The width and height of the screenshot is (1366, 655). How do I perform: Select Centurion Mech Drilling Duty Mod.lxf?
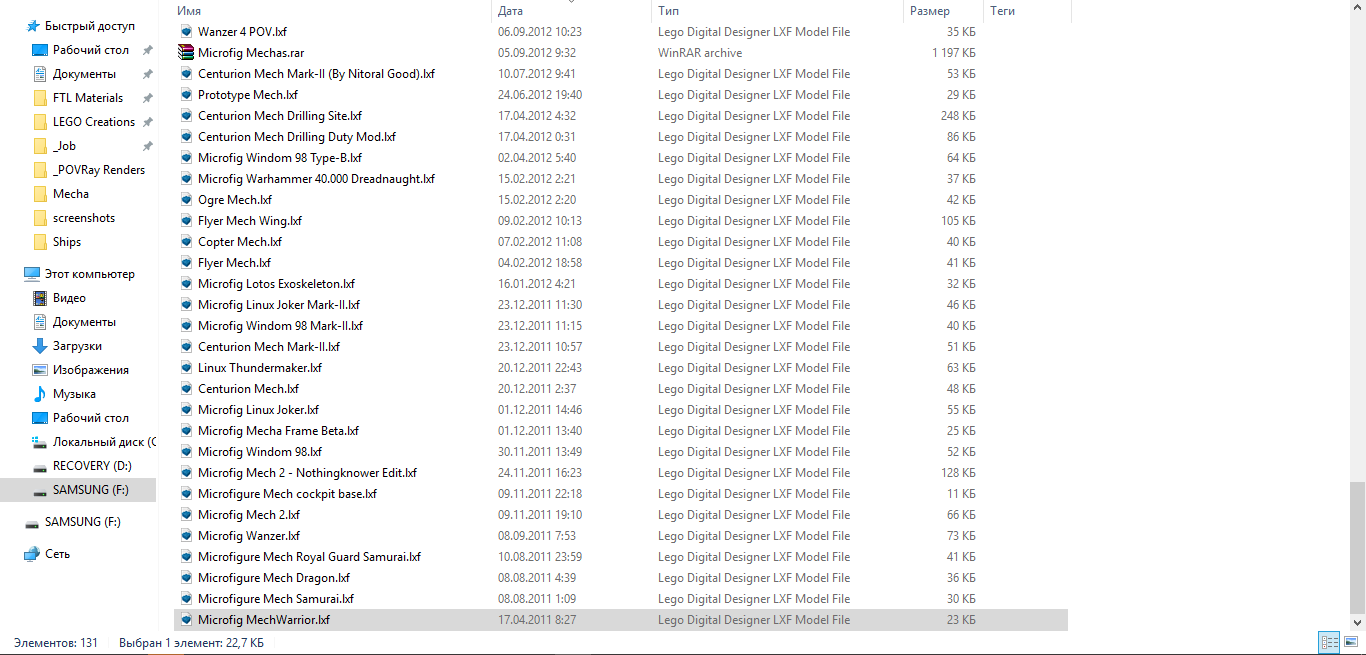[297, 137]
